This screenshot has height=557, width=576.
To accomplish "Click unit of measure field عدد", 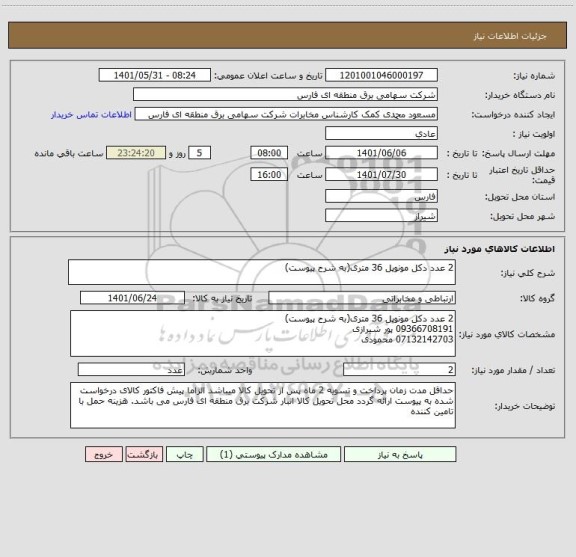I will point(131,370).
